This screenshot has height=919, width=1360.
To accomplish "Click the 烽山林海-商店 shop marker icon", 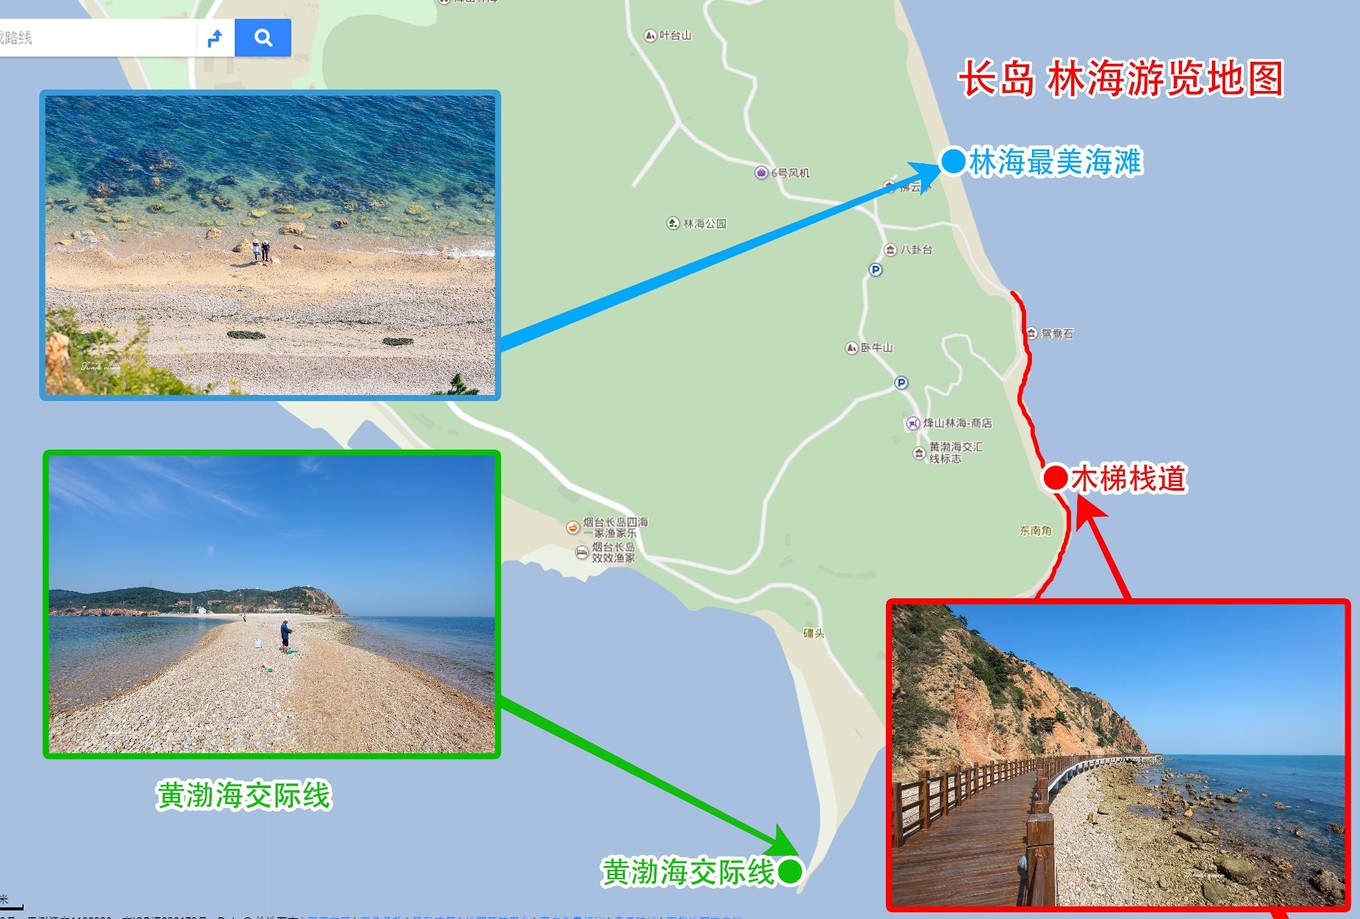I will tap(912, 423).
